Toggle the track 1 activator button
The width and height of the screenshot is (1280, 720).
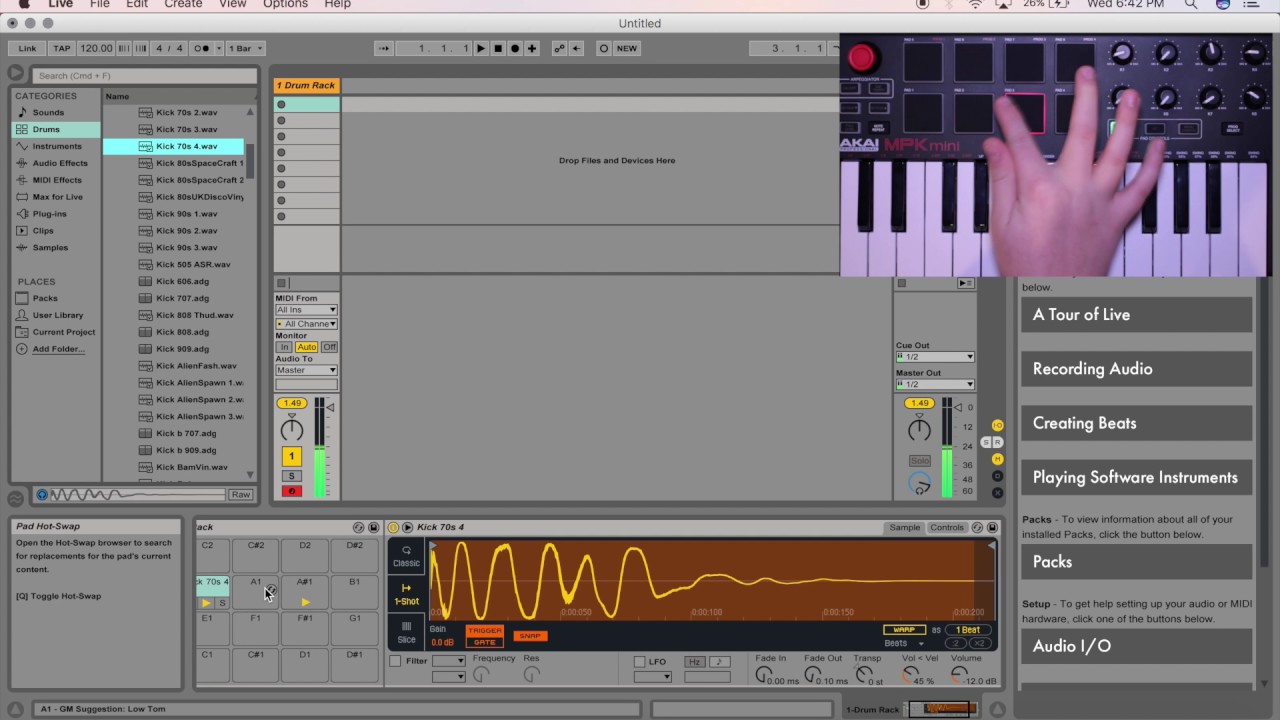click(291, 456)
